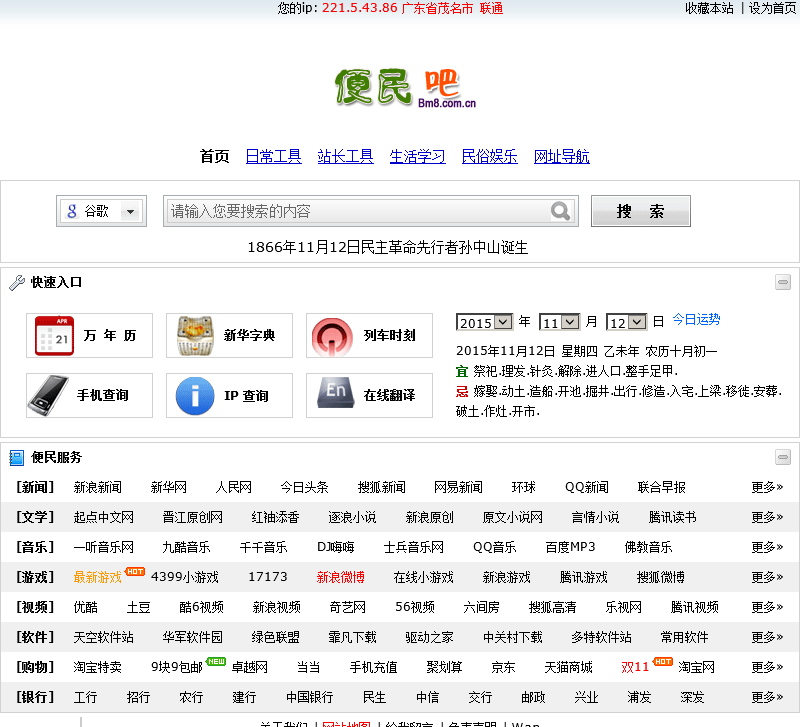Open the 天猫商城 link
Viewport: 800px width, 727px height.
[568, 667]
